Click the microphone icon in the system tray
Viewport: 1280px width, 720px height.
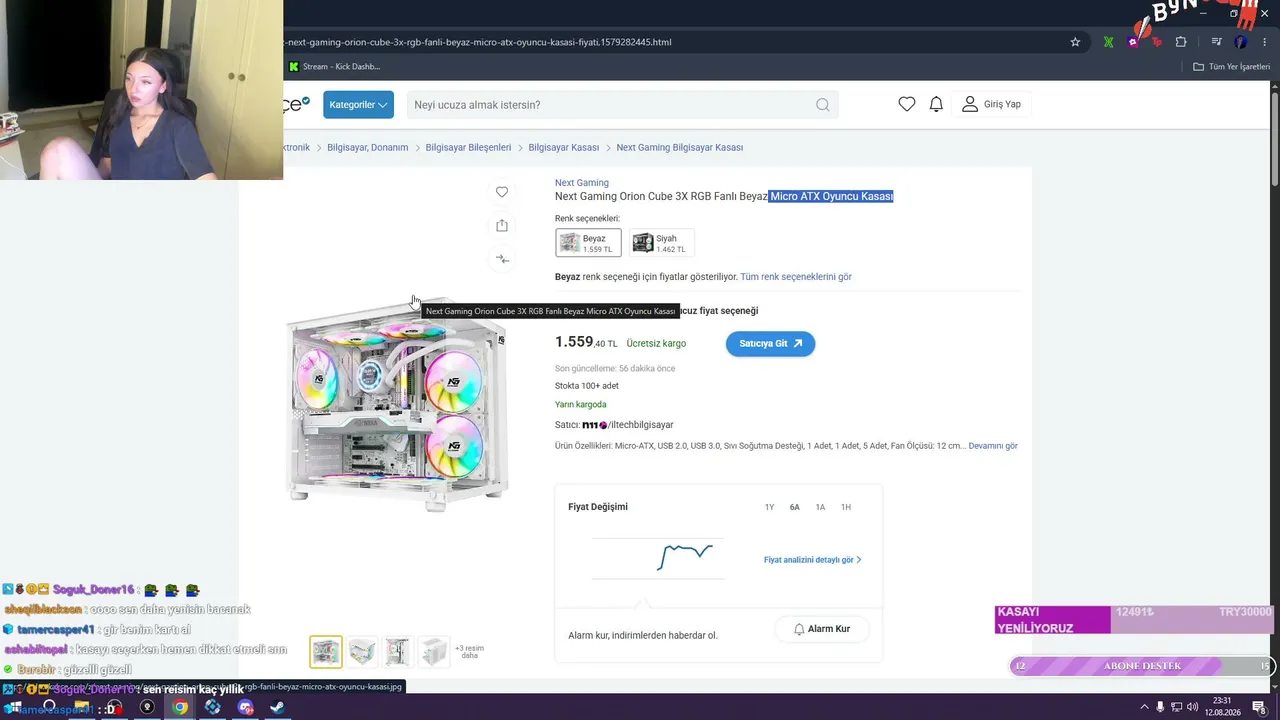pyautogui.click(x=1160, y=707)
